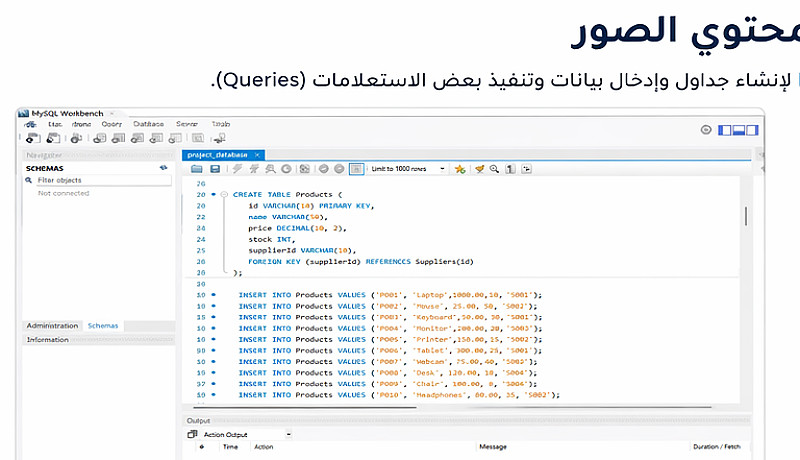Viewport: 800px width, 460px height.
Task: Stop the running query icon
Action: (286, 169)
